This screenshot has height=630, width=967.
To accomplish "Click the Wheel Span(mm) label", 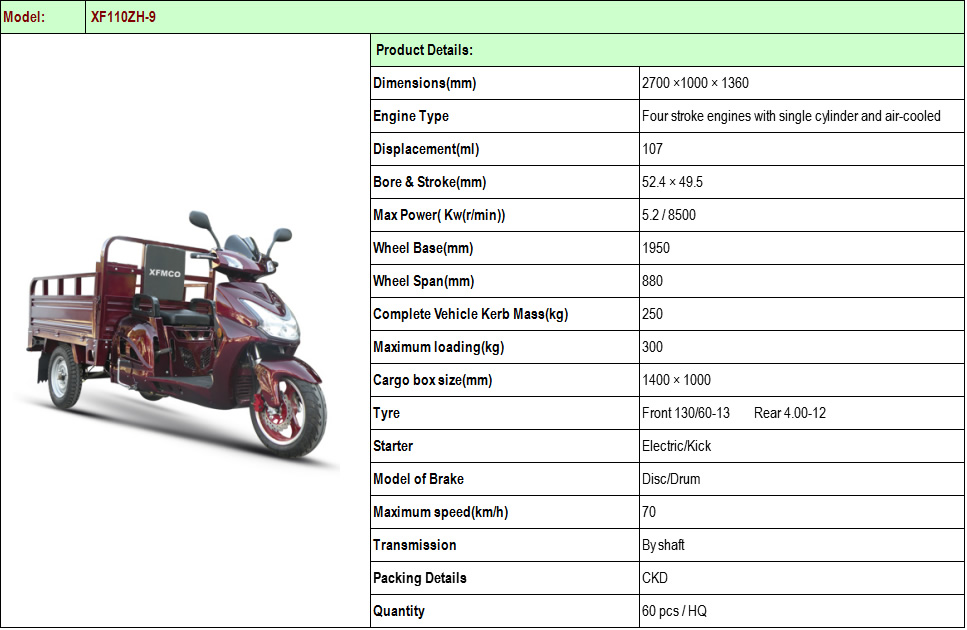I will pyautogui.click(x=424, y=281).
